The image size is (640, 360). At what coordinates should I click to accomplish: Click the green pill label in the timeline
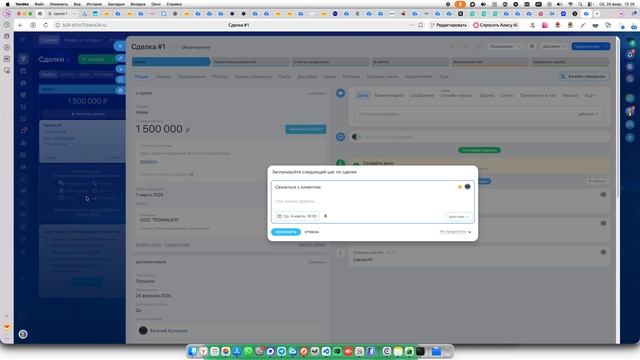(x=479, y=150)
